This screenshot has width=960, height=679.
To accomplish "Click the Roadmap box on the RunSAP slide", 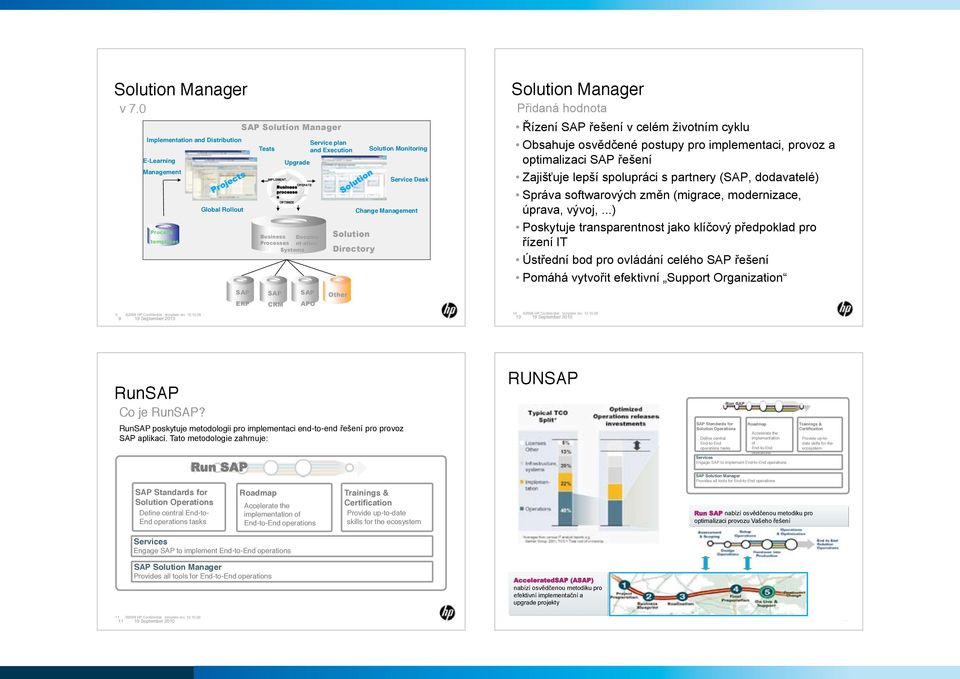I will pos(283,507).
